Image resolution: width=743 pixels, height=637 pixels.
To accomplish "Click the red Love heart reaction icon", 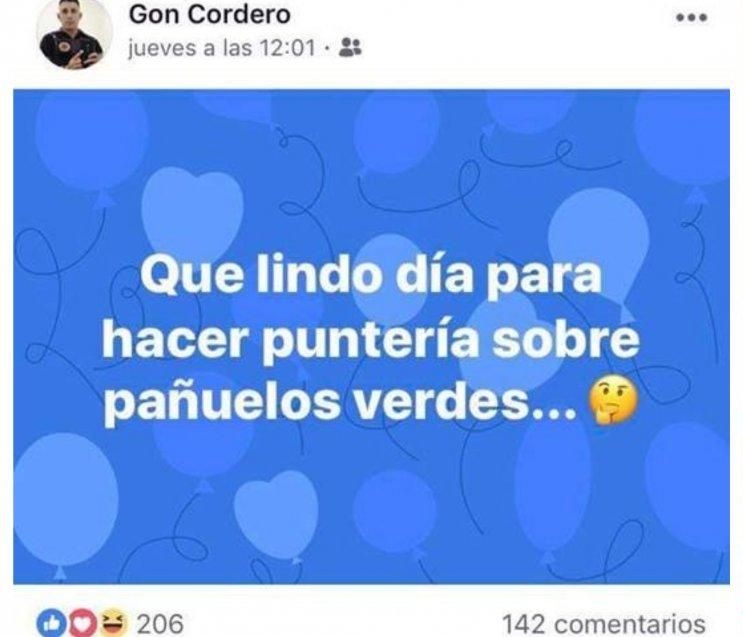I will [82, 623].
